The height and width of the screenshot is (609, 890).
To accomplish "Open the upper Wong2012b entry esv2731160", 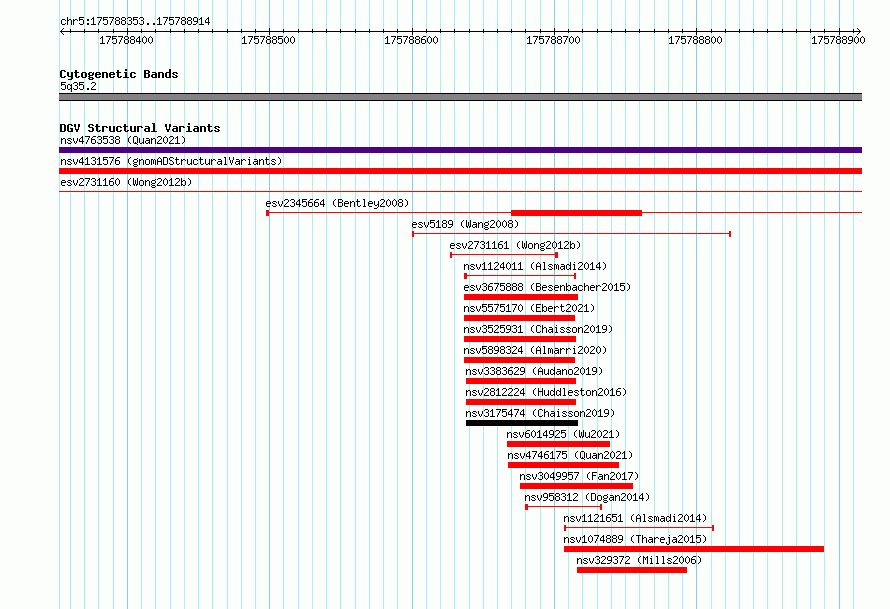I will [x=126, y=182].
